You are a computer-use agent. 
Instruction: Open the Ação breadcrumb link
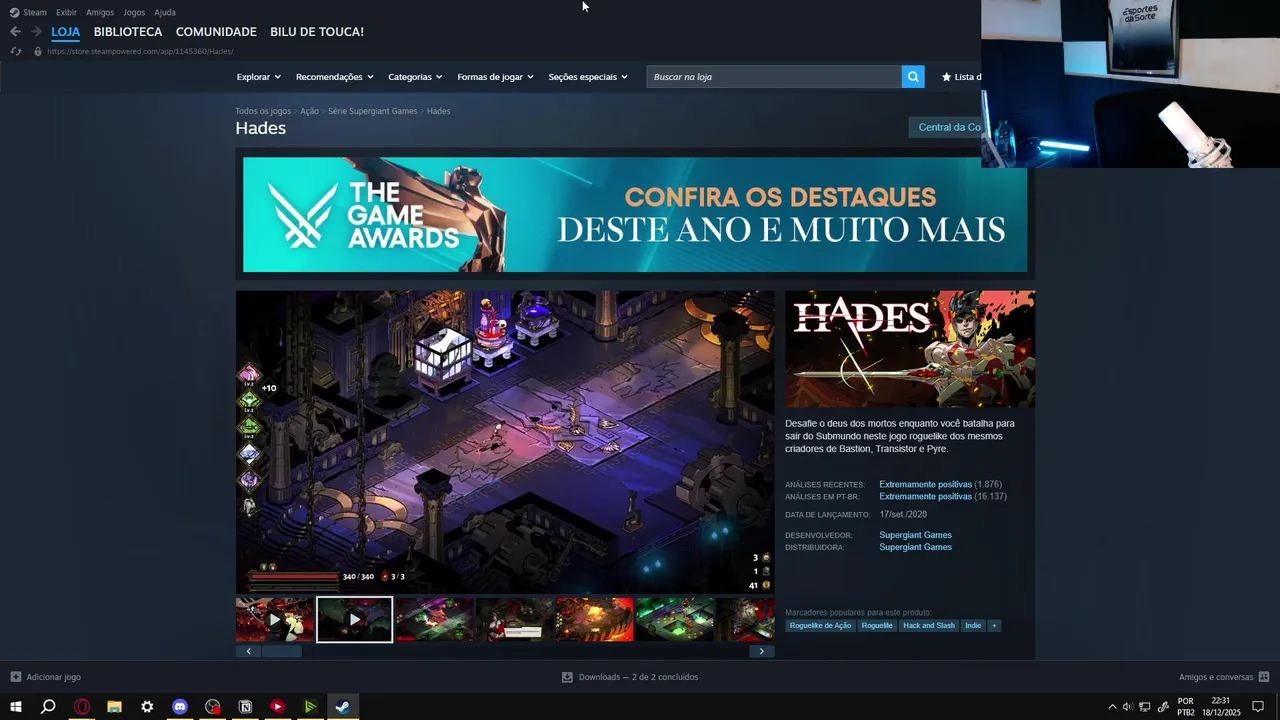[x=309, y=111]
